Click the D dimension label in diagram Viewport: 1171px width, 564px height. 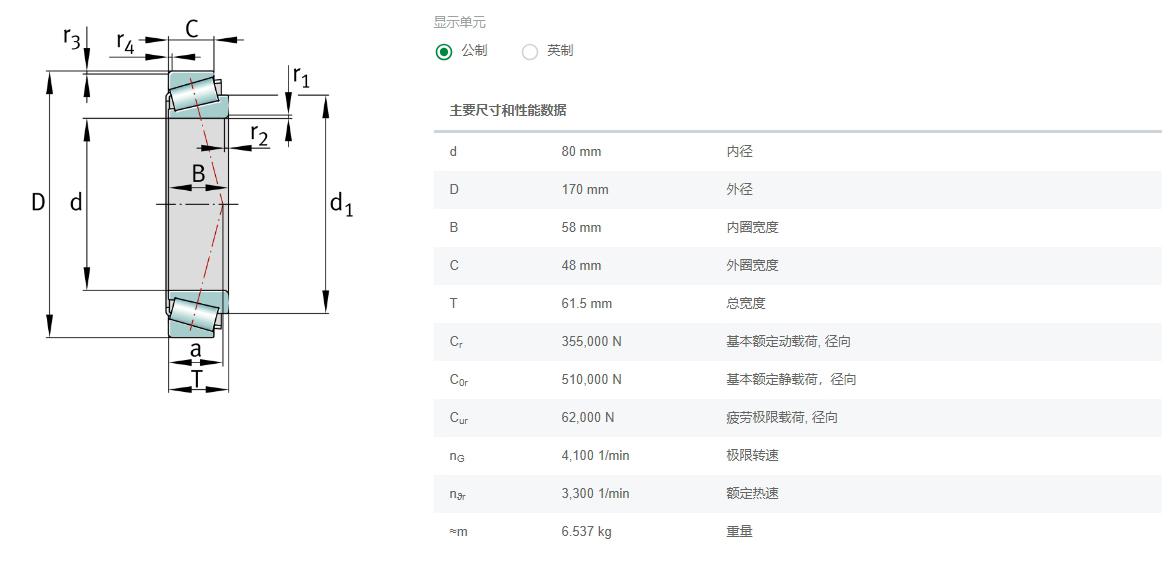(x=38, y=202)
